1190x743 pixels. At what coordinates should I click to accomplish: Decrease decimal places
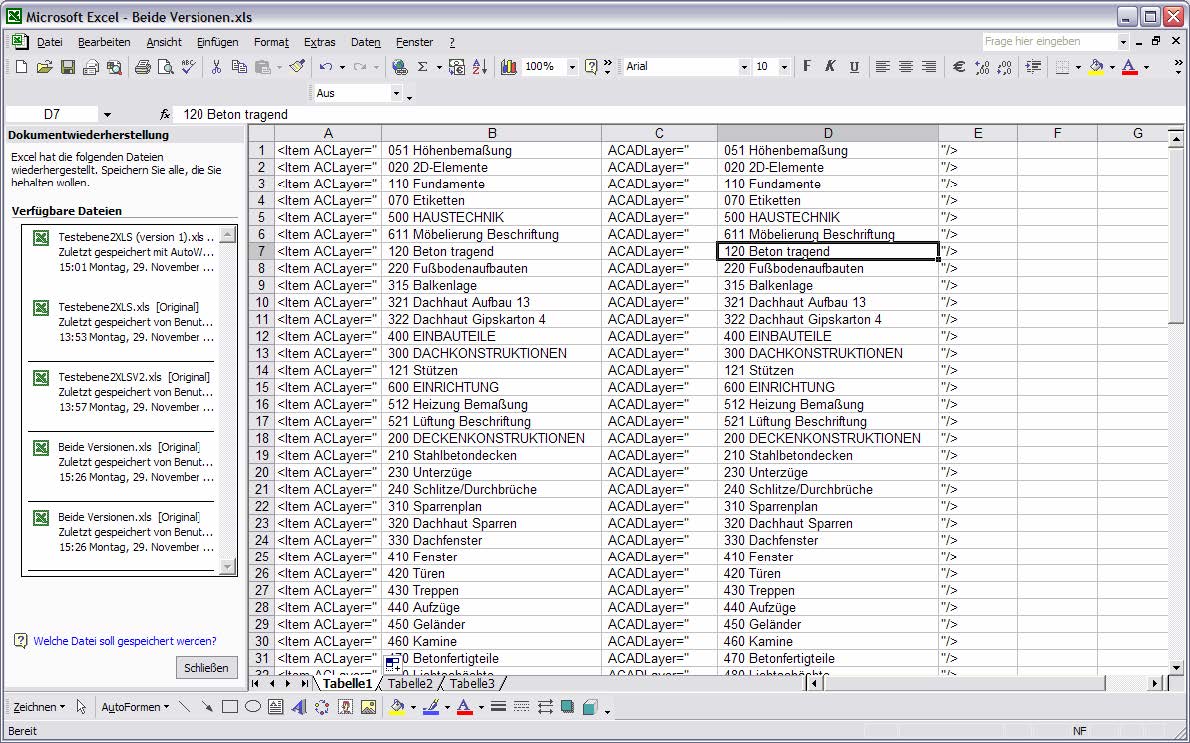point(1005,68)
